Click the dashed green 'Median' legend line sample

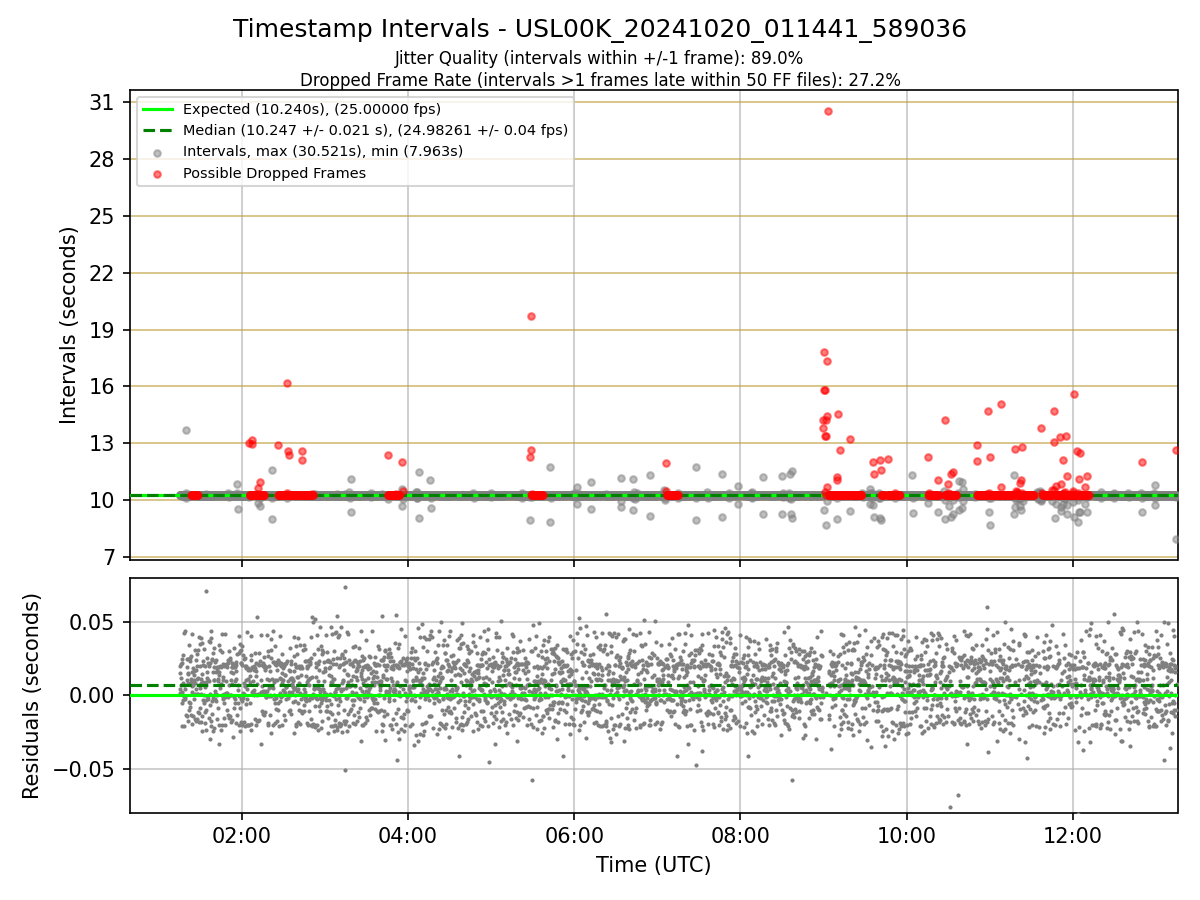[x=159, y=130]
